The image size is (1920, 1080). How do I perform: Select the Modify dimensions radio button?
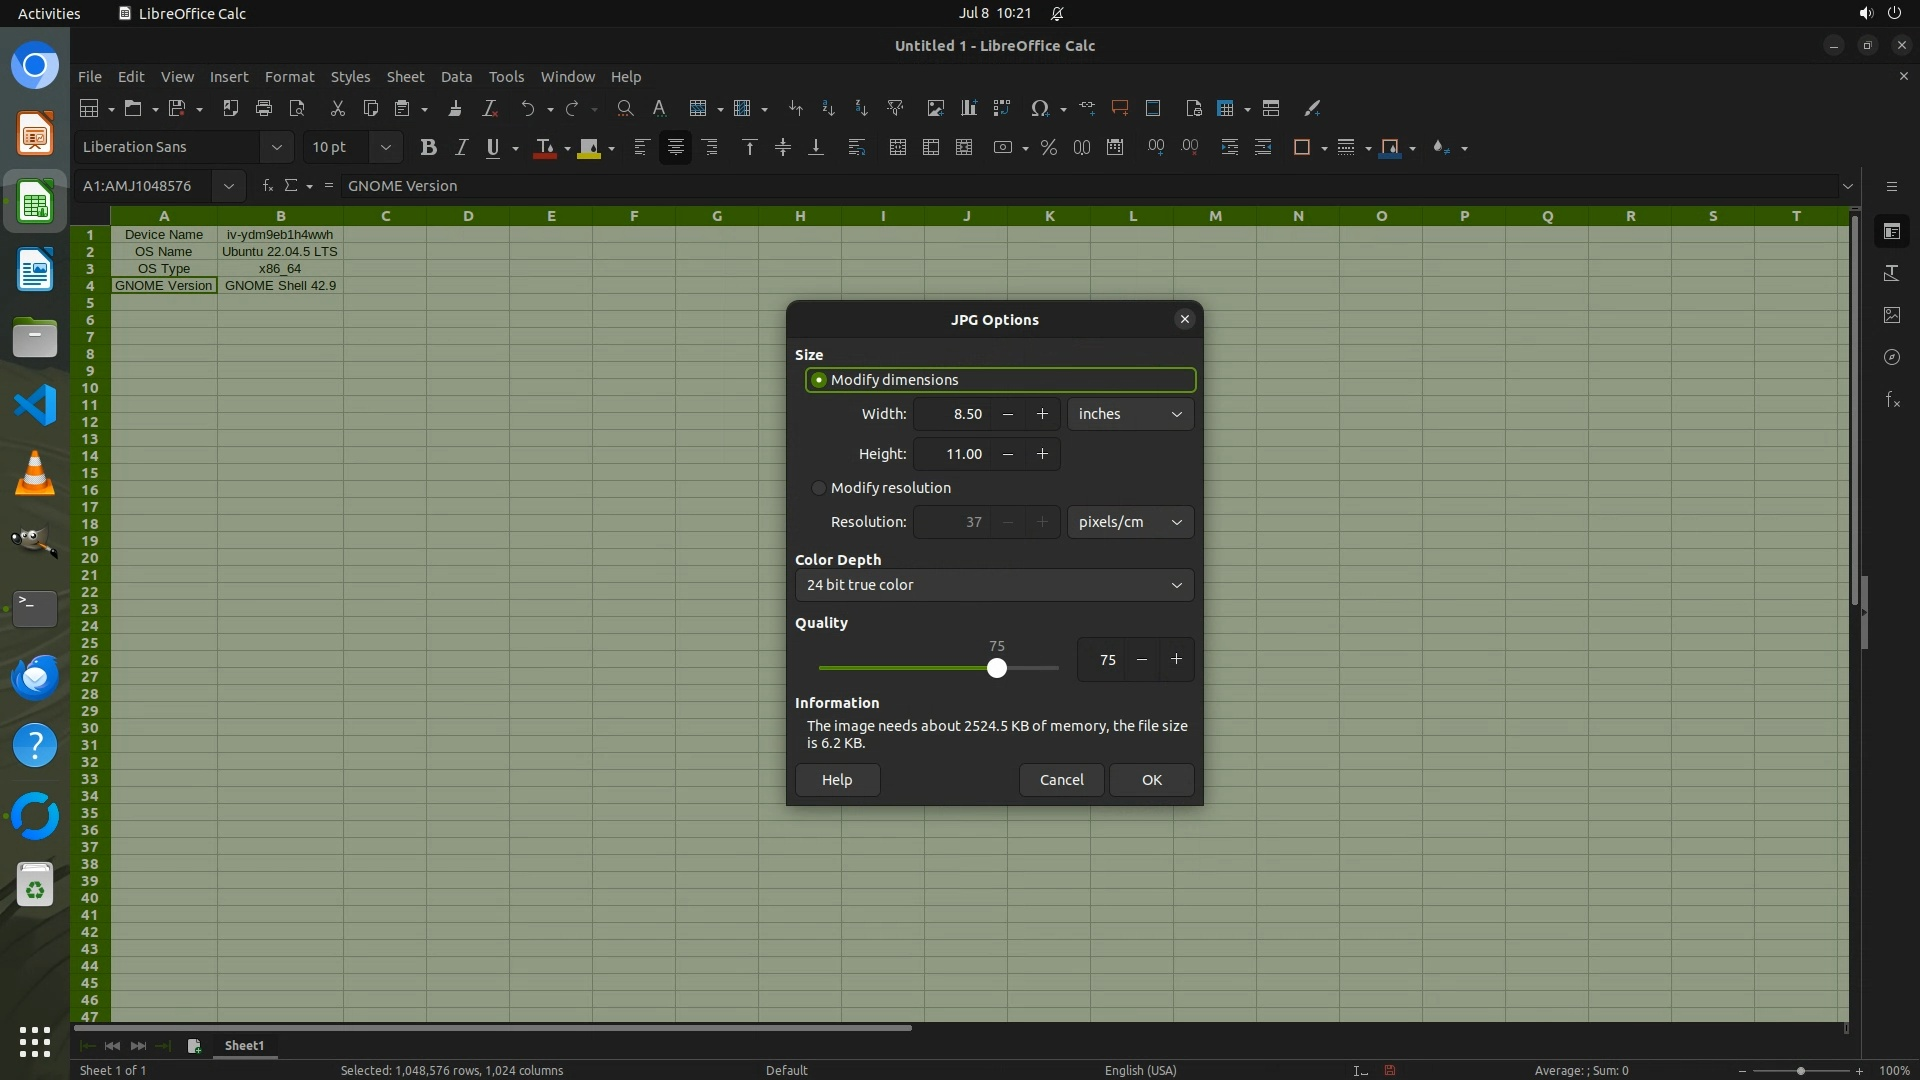(819, 380)
